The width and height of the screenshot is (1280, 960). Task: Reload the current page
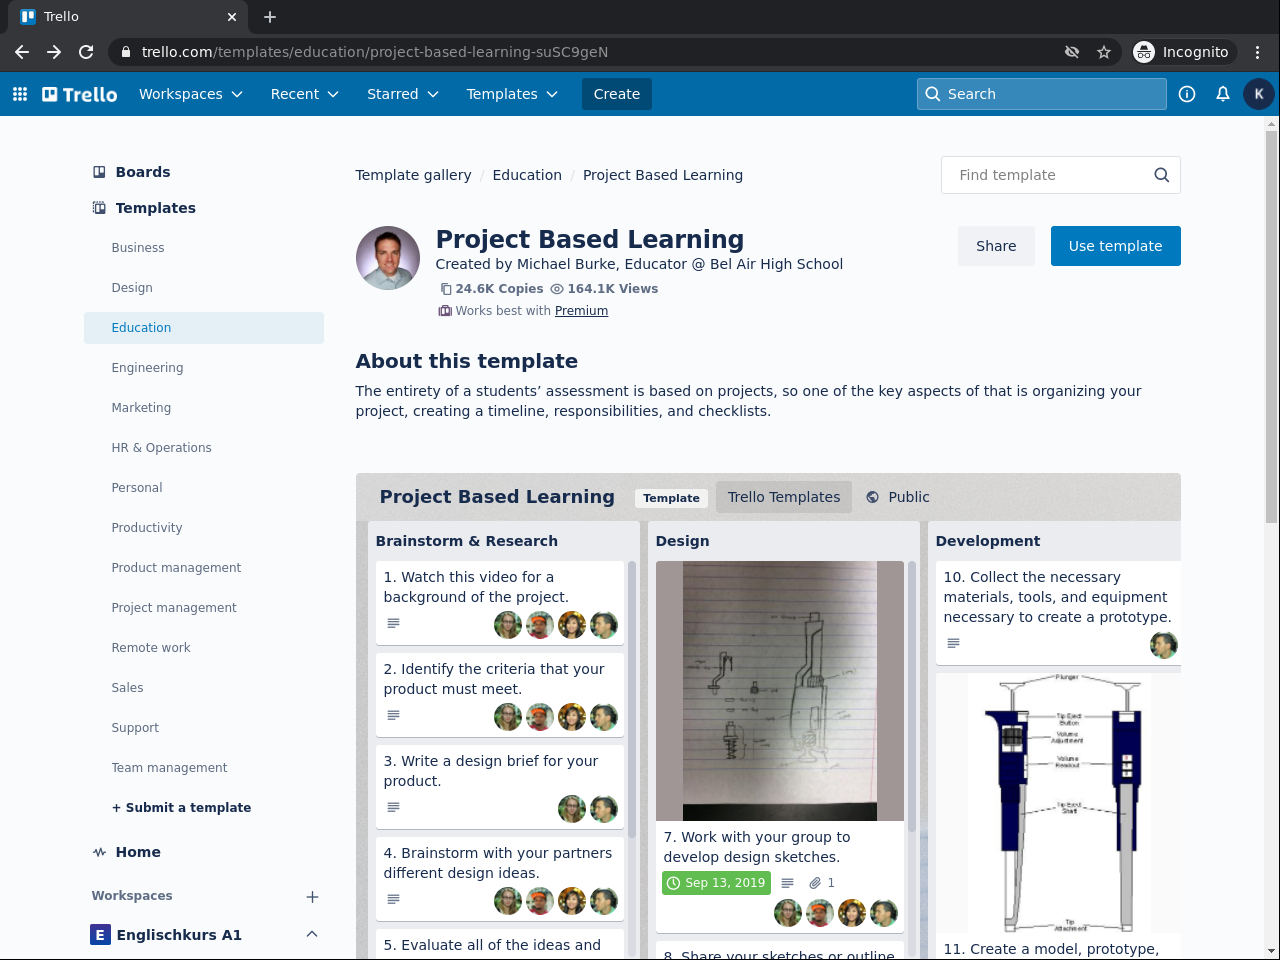click(x=86, y=52)
